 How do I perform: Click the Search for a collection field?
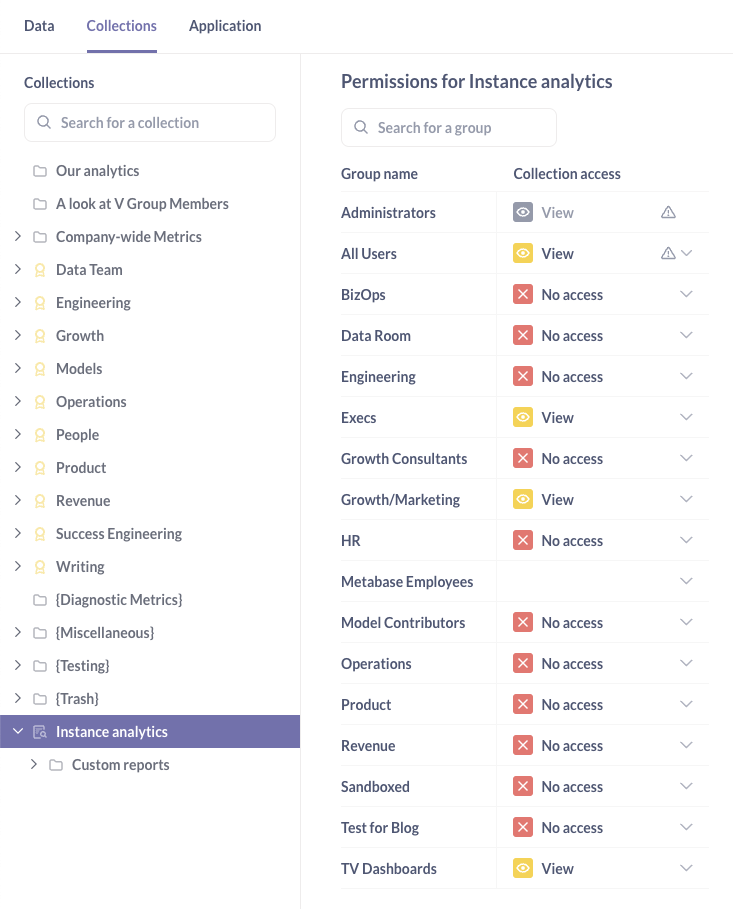[150, 121]
